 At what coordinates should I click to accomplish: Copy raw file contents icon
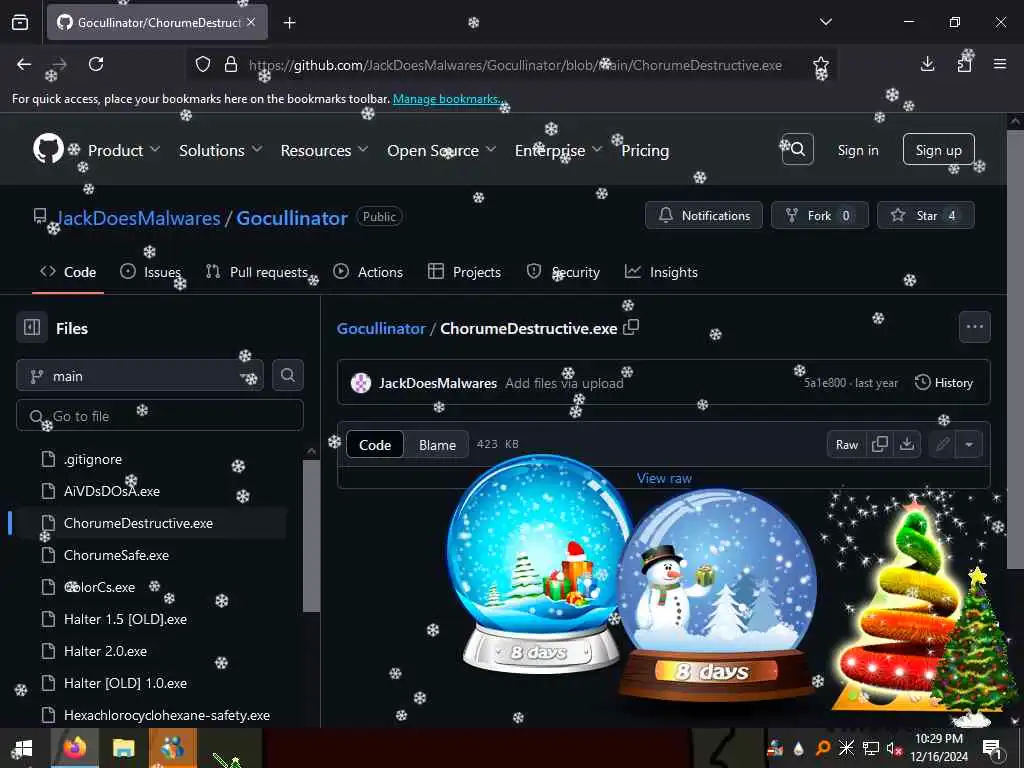[x=880, y=444]
